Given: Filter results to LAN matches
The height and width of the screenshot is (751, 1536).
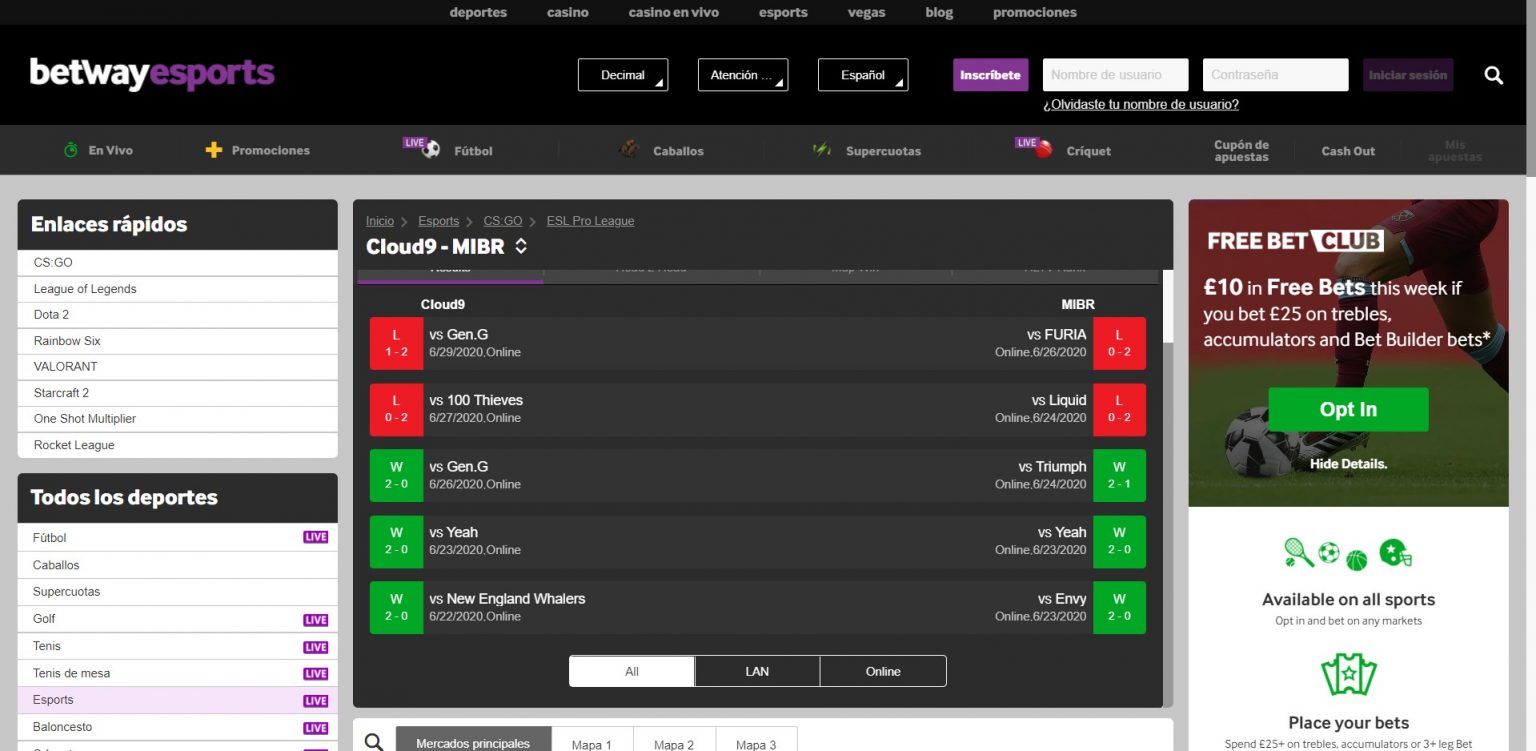Looking at the screenshot, I should (757, 671).
